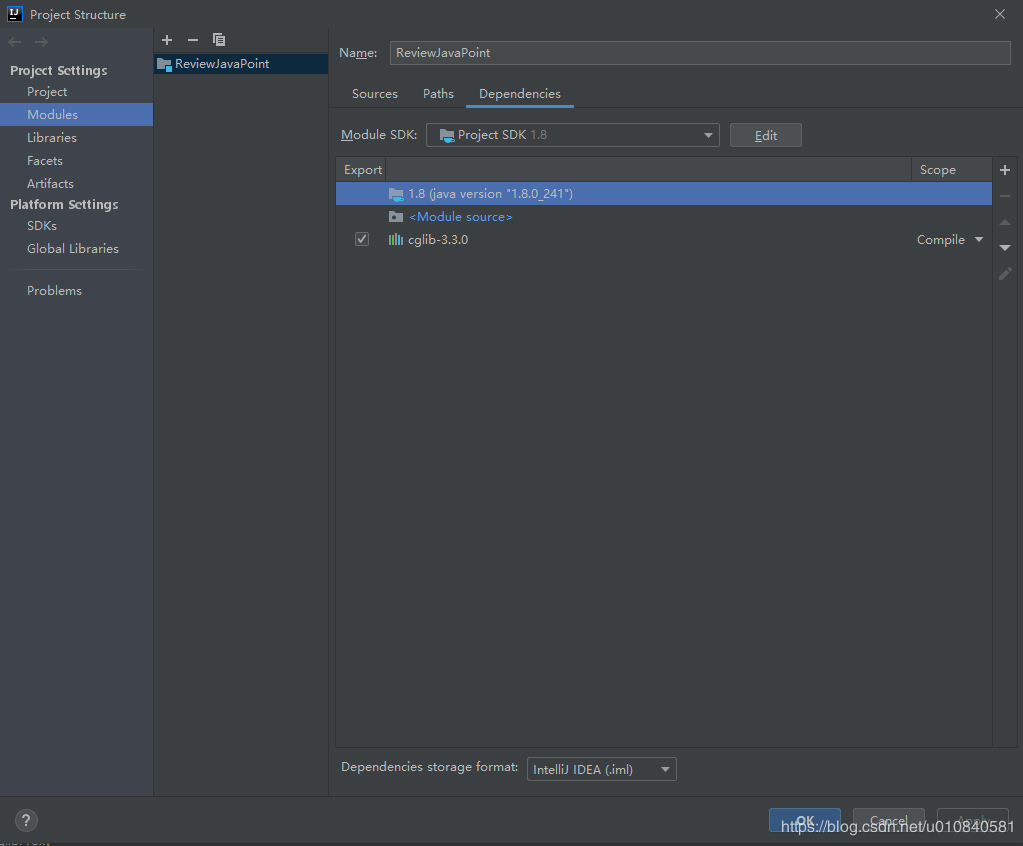Click the remove module minus icon
Screen dimensions: 1023x846
[x=193, y=40]
